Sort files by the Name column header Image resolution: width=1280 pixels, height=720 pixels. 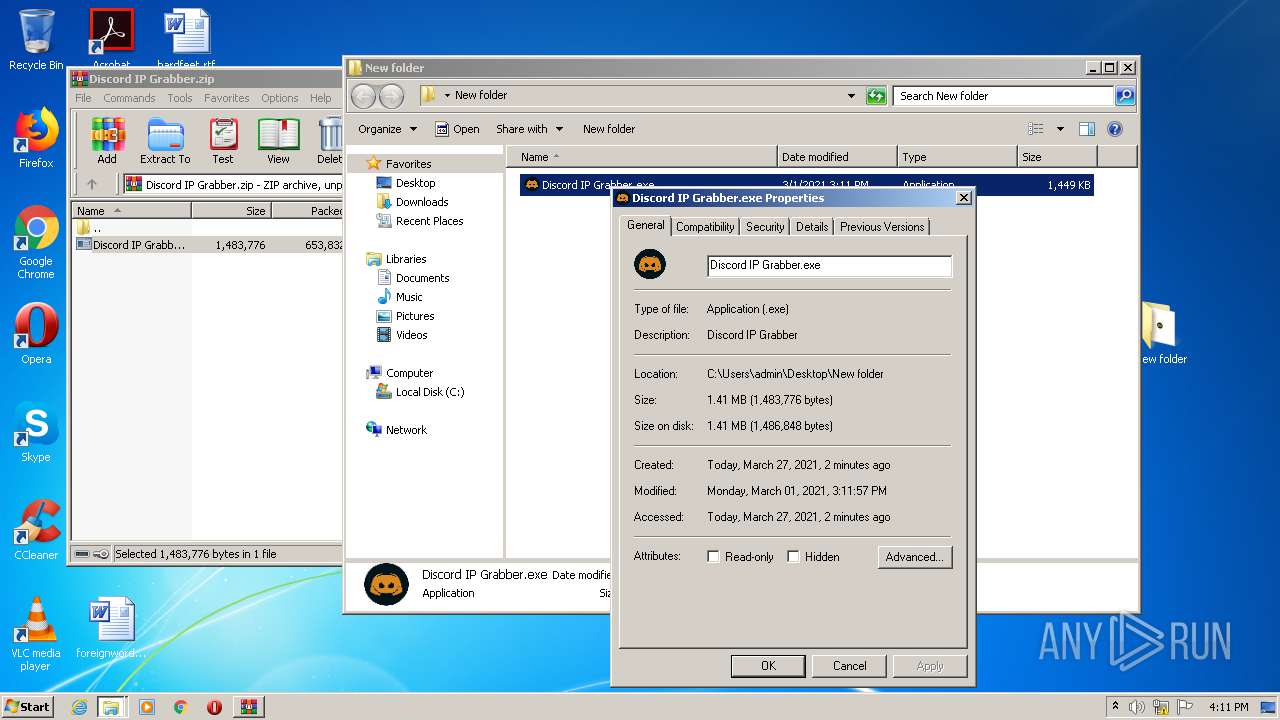pos(641,157)
